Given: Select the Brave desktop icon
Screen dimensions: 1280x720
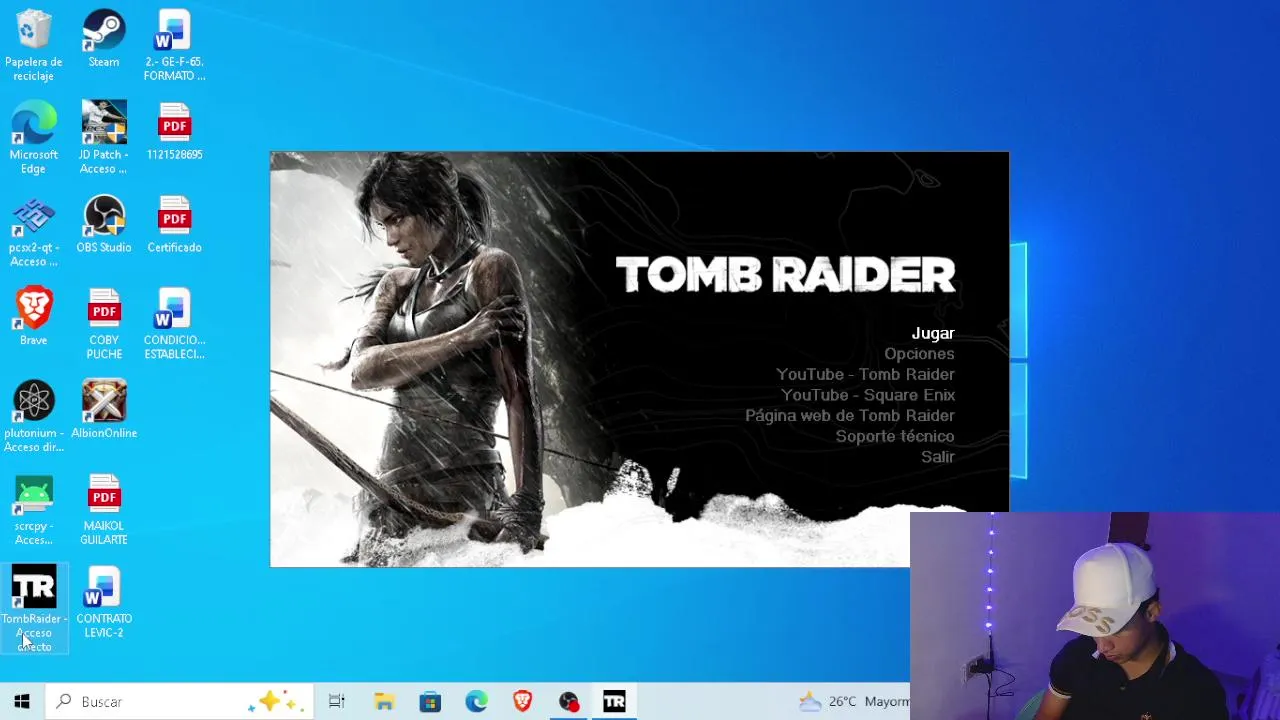Looking at the screenshot, I should (33, 318).
